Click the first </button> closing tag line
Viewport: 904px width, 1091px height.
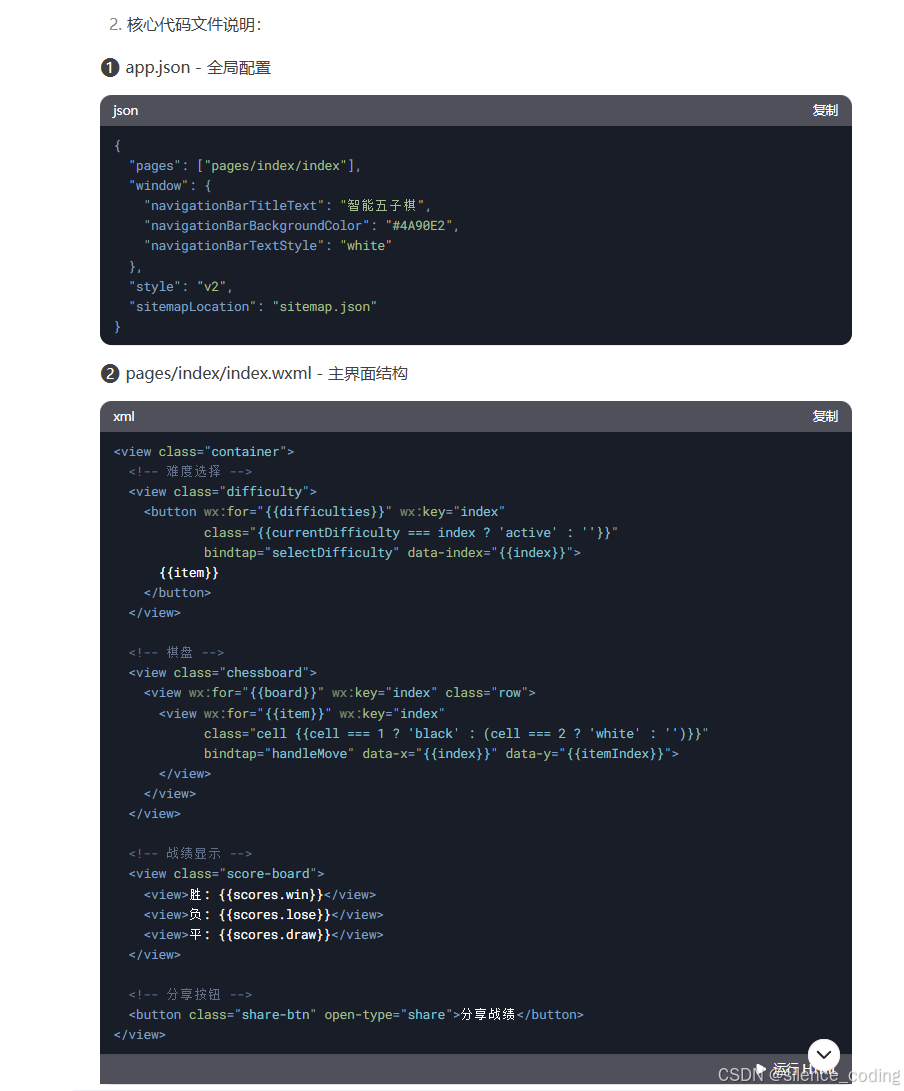tap(177, 593)
